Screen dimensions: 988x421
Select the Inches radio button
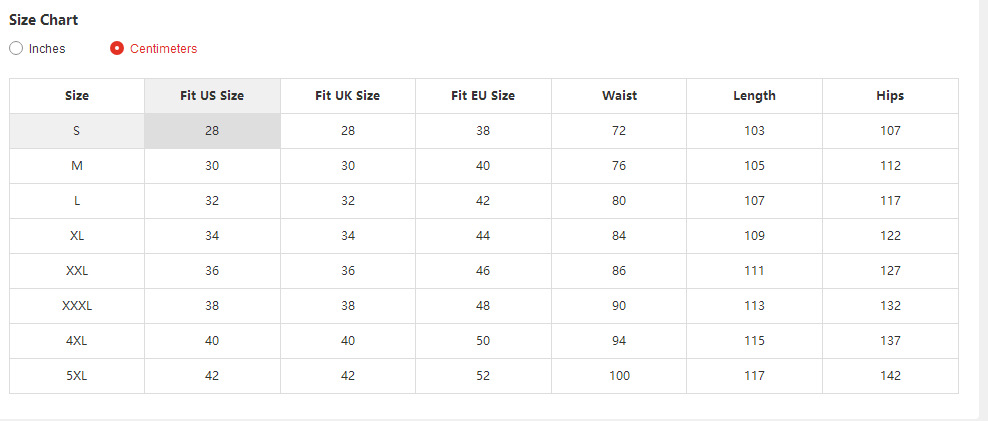(x=17, y=48)
